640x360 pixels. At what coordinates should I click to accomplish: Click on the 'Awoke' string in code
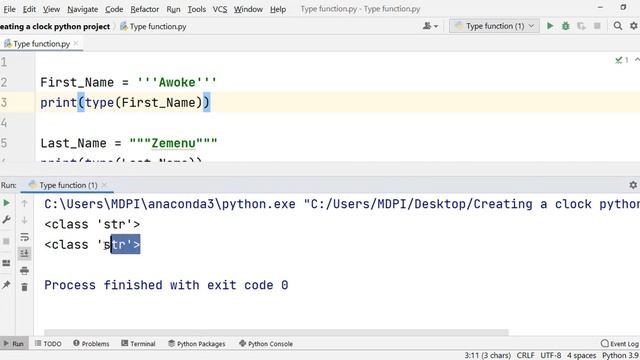click(x=177, y=82)
